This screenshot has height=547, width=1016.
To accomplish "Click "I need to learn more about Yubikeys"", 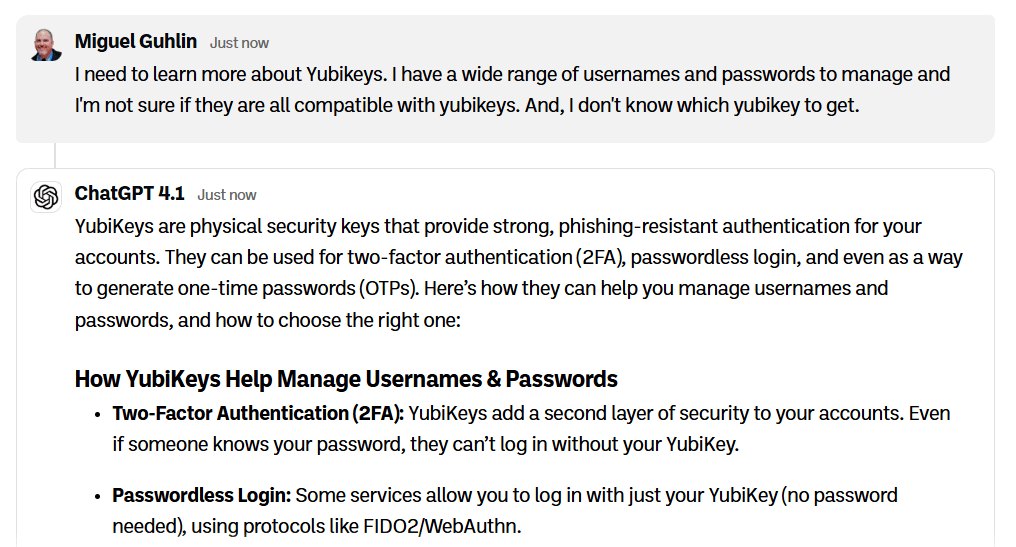I will coord(228,74).
